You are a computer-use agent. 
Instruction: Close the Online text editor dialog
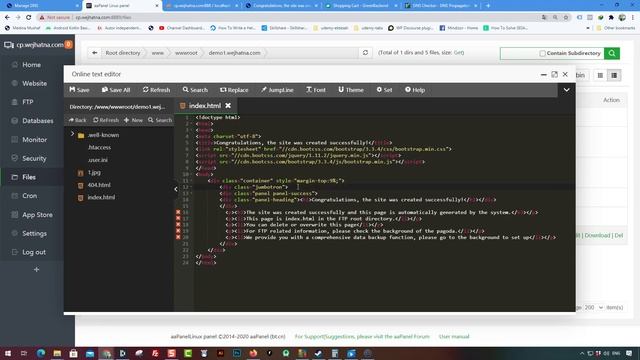click(565, 74)
